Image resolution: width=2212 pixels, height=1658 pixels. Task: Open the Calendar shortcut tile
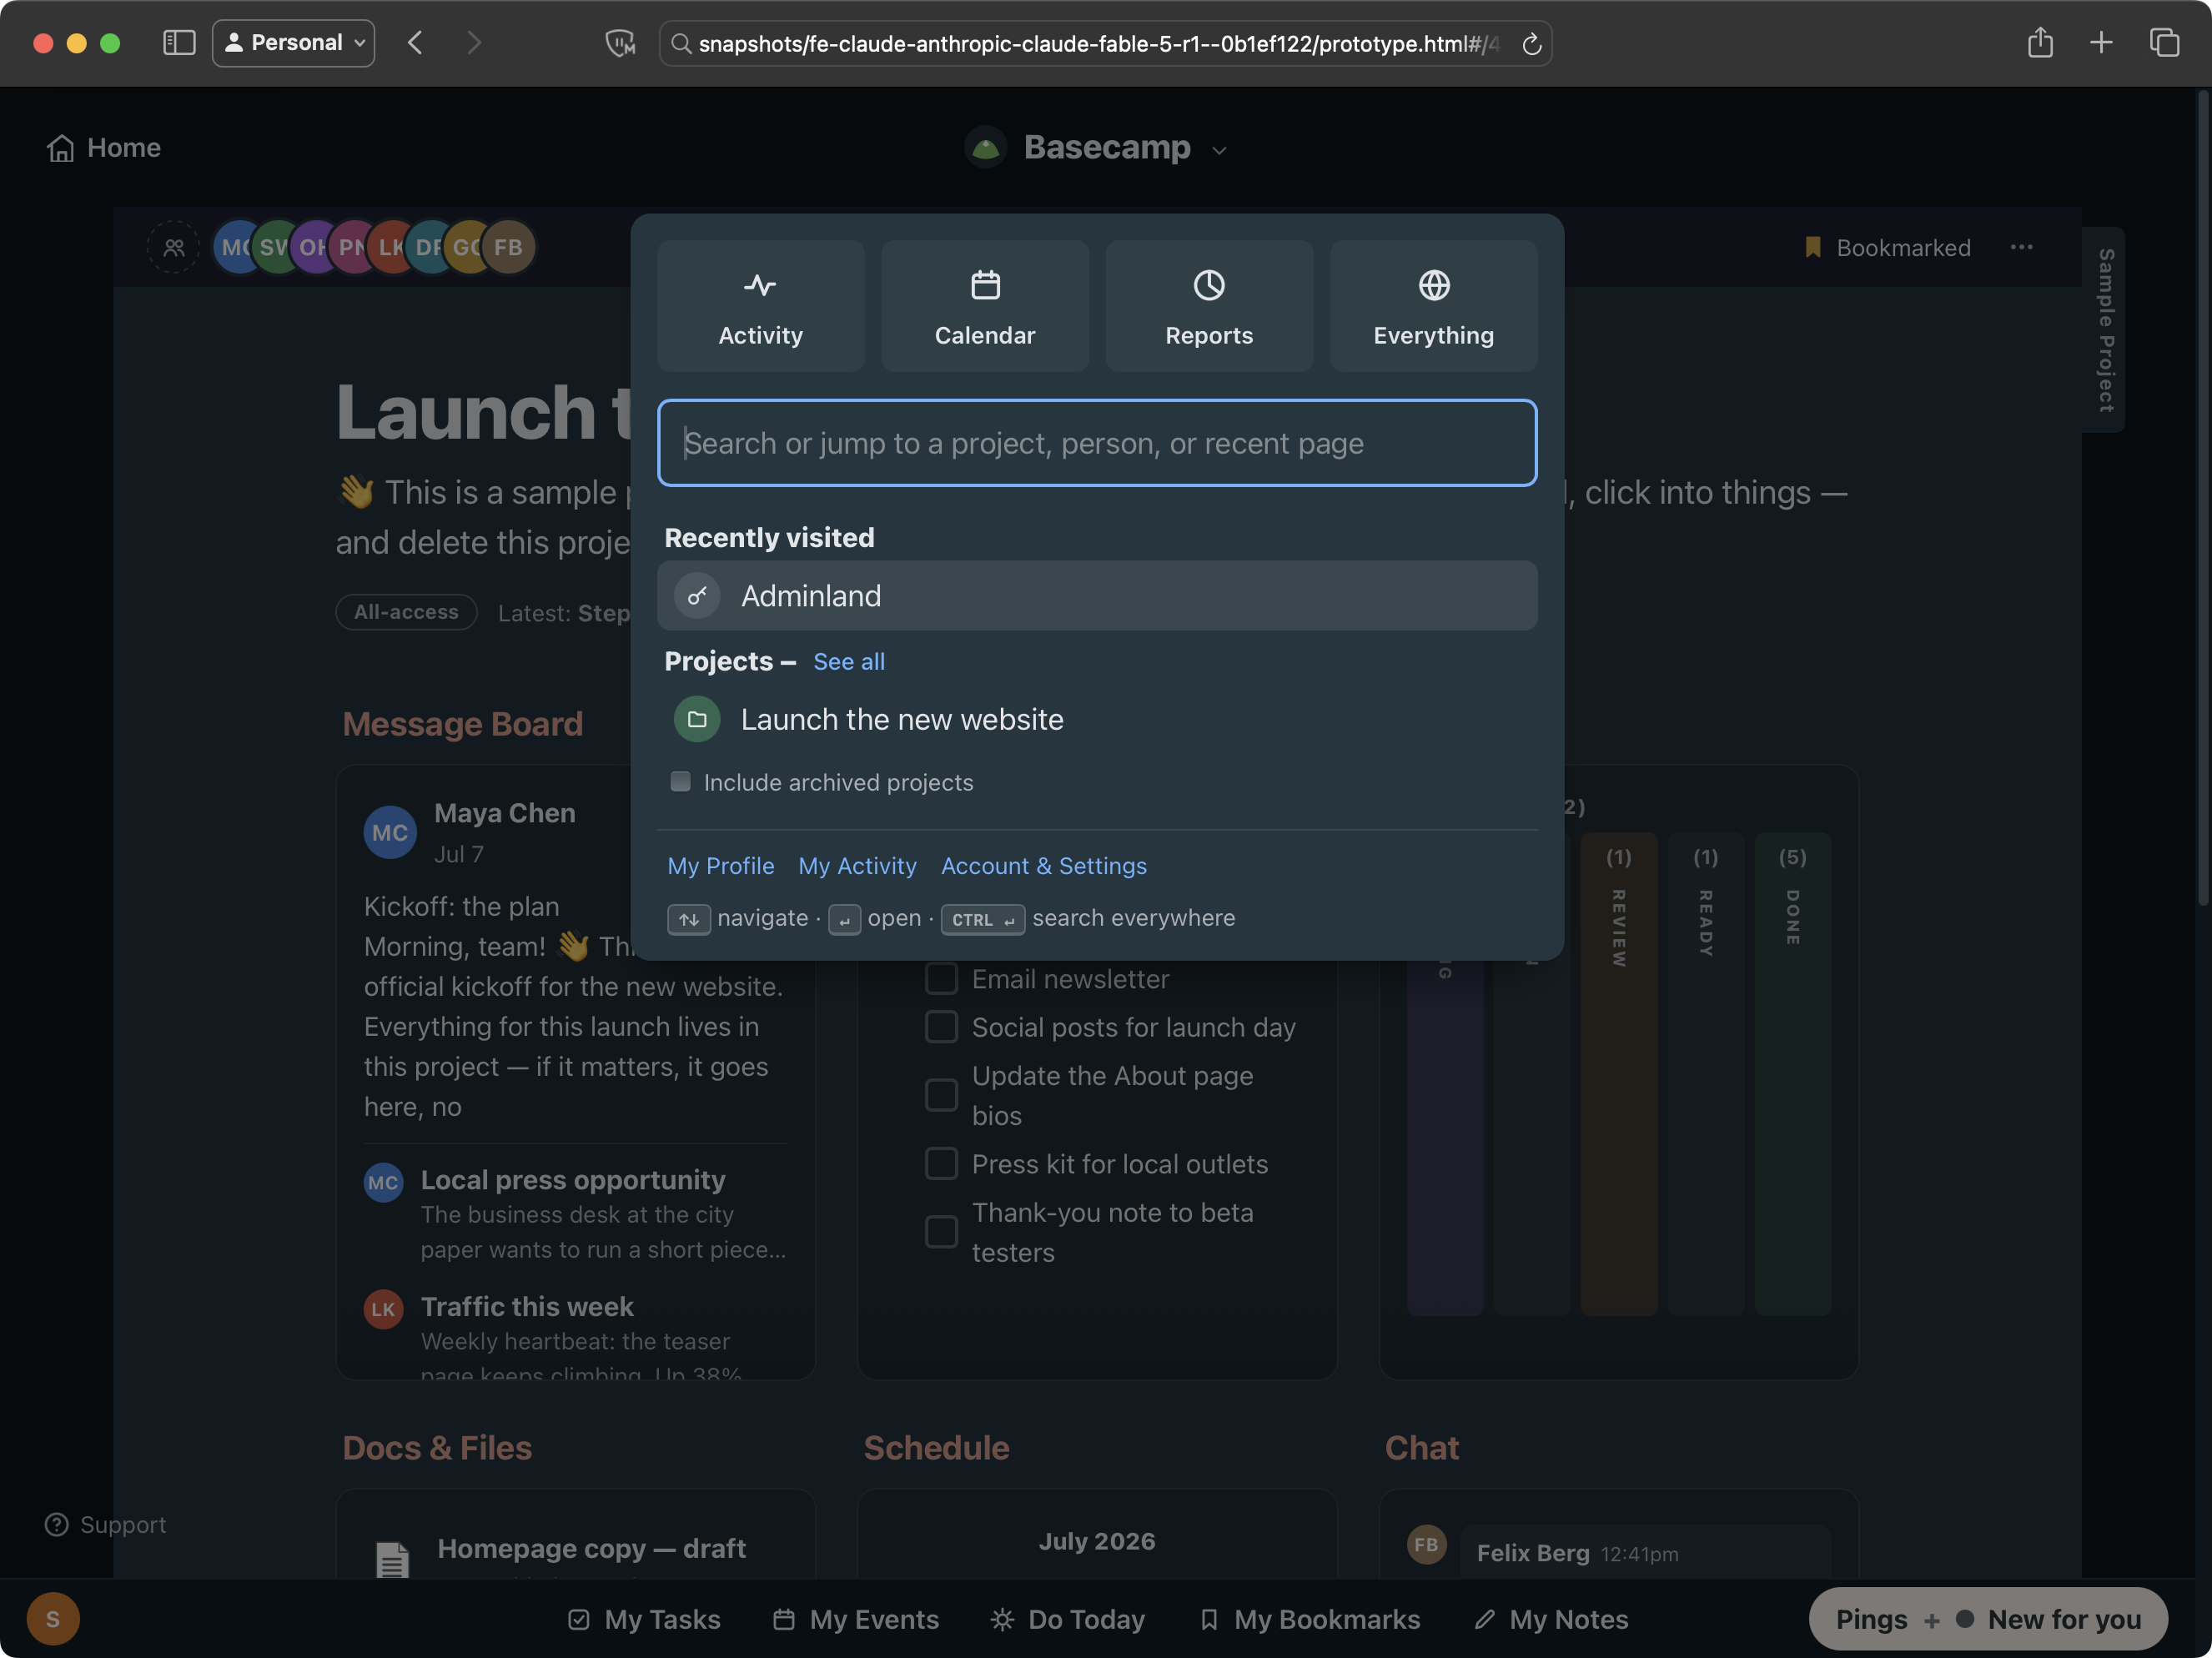point(984,306)
